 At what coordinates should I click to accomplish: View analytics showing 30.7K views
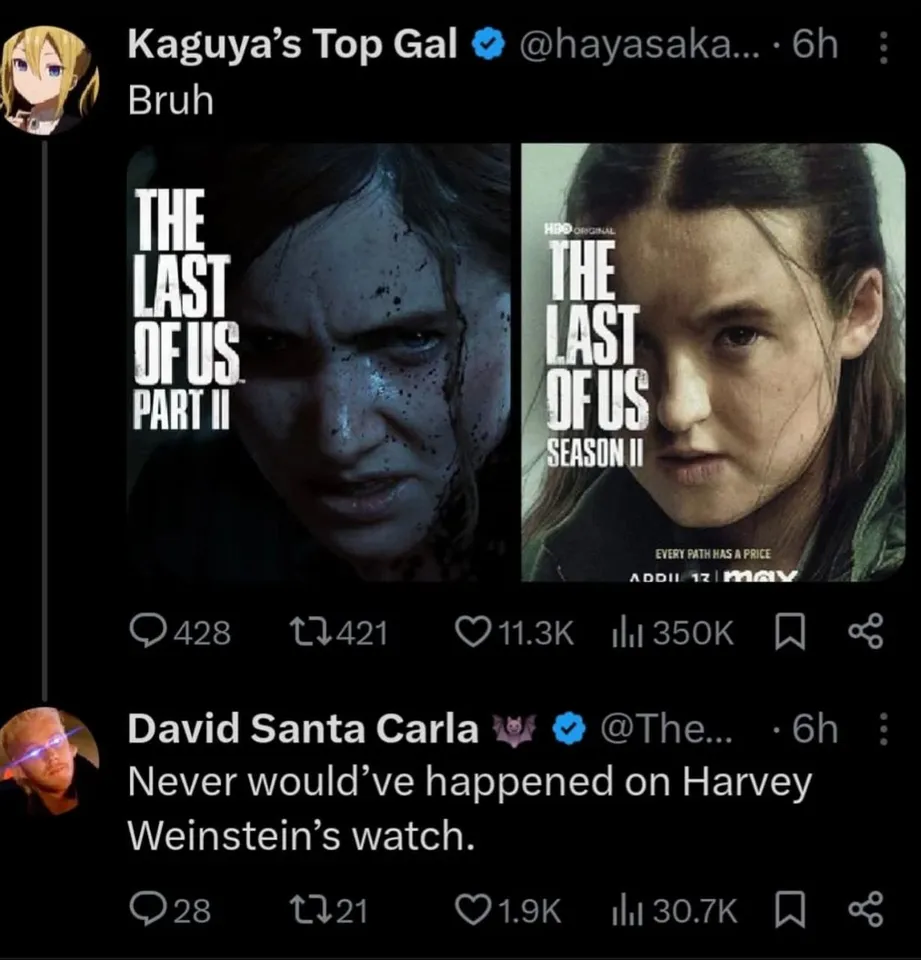click(627, 909)
